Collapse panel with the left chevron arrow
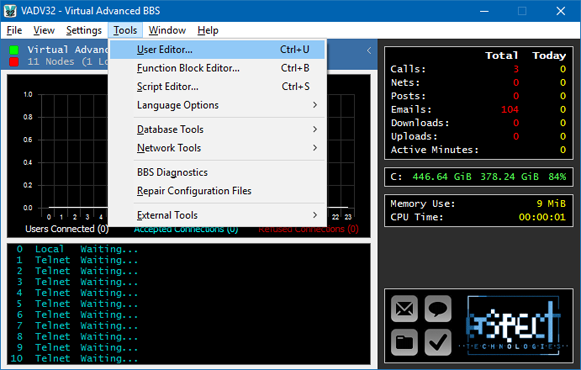This screenshot has width=581, height=370. 369,51
